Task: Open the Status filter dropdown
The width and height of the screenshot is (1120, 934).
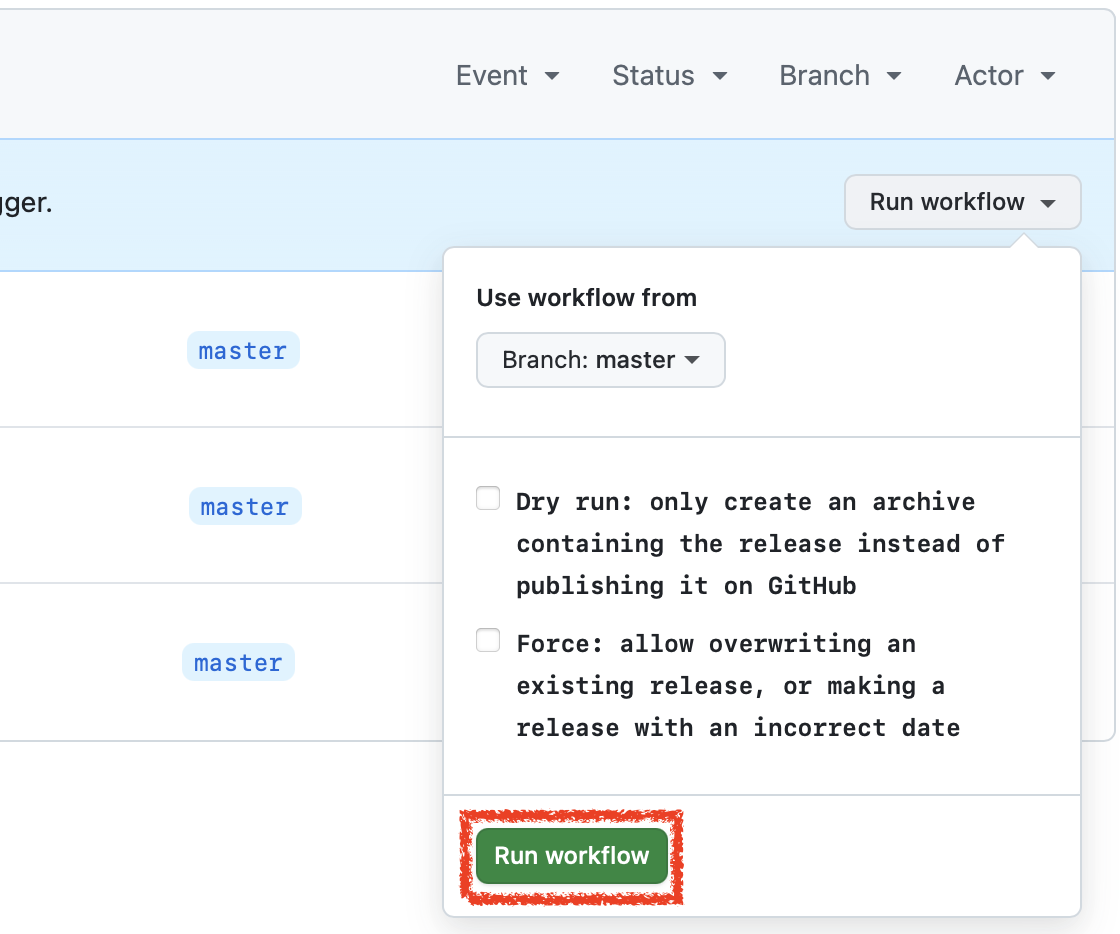Action: pos(670,76)
